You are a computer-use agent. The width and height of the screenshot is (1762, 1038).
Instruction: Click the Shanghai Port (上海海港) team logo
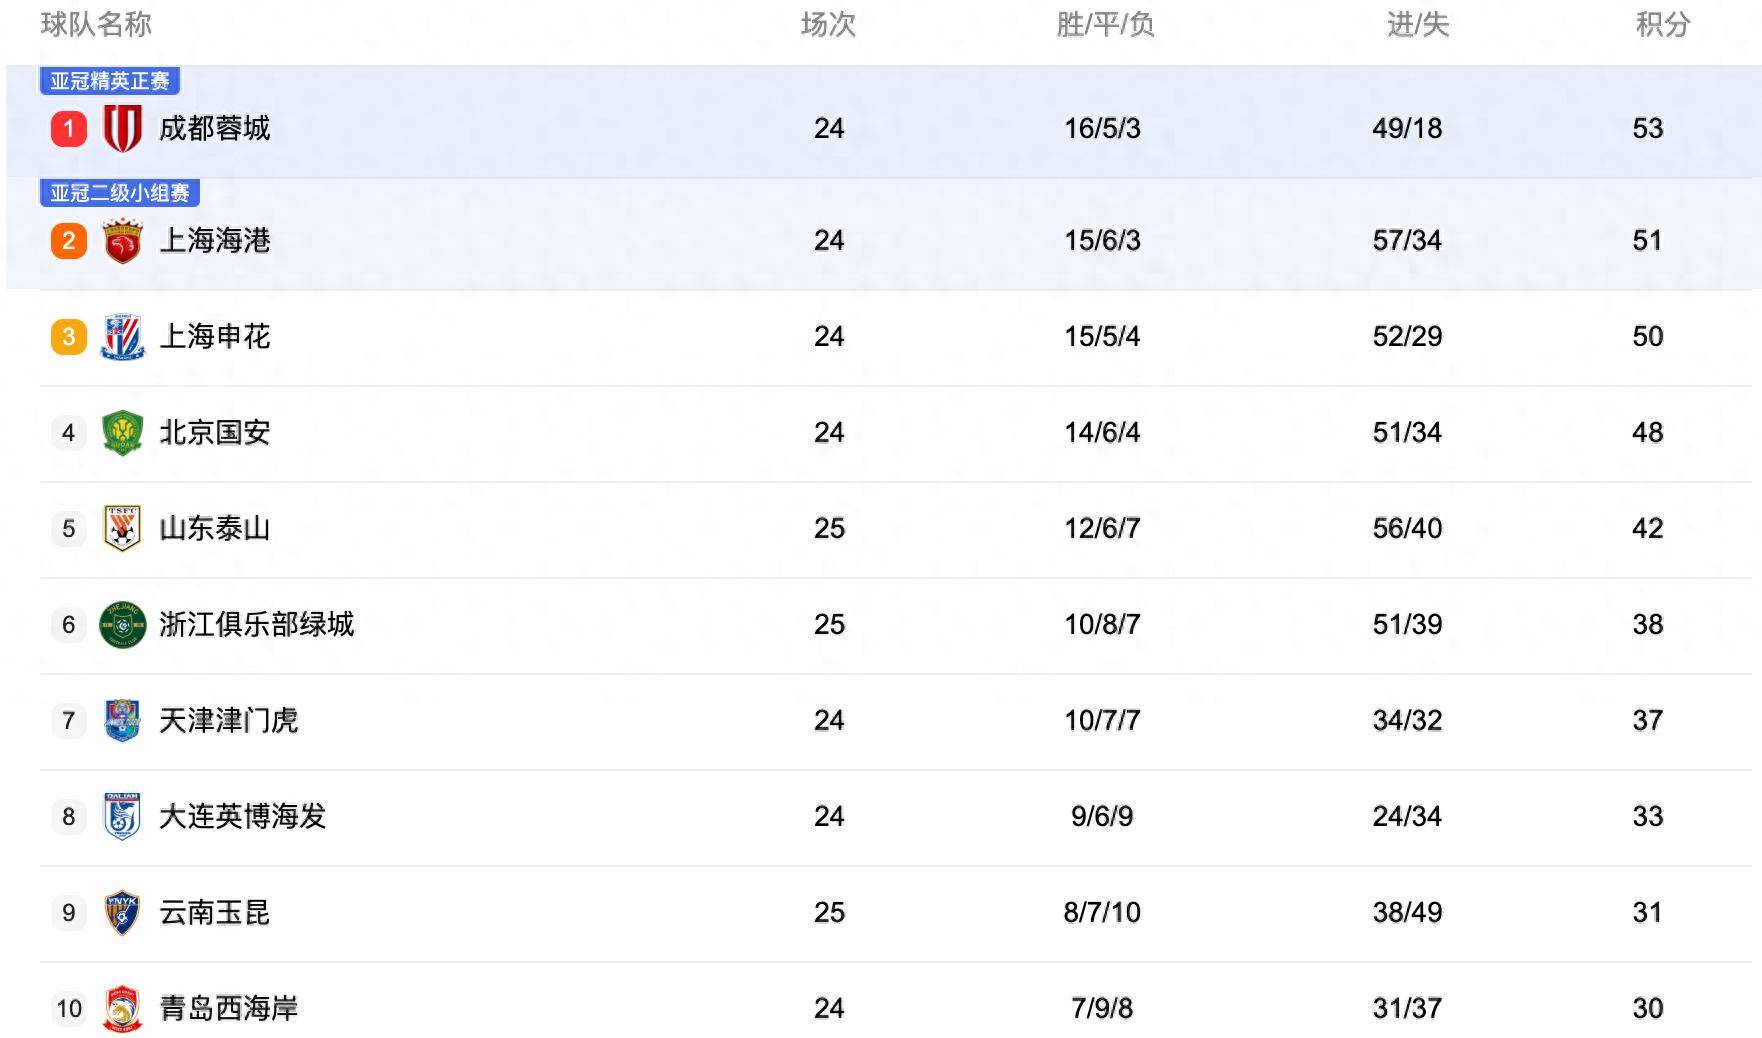pos(123,241)
